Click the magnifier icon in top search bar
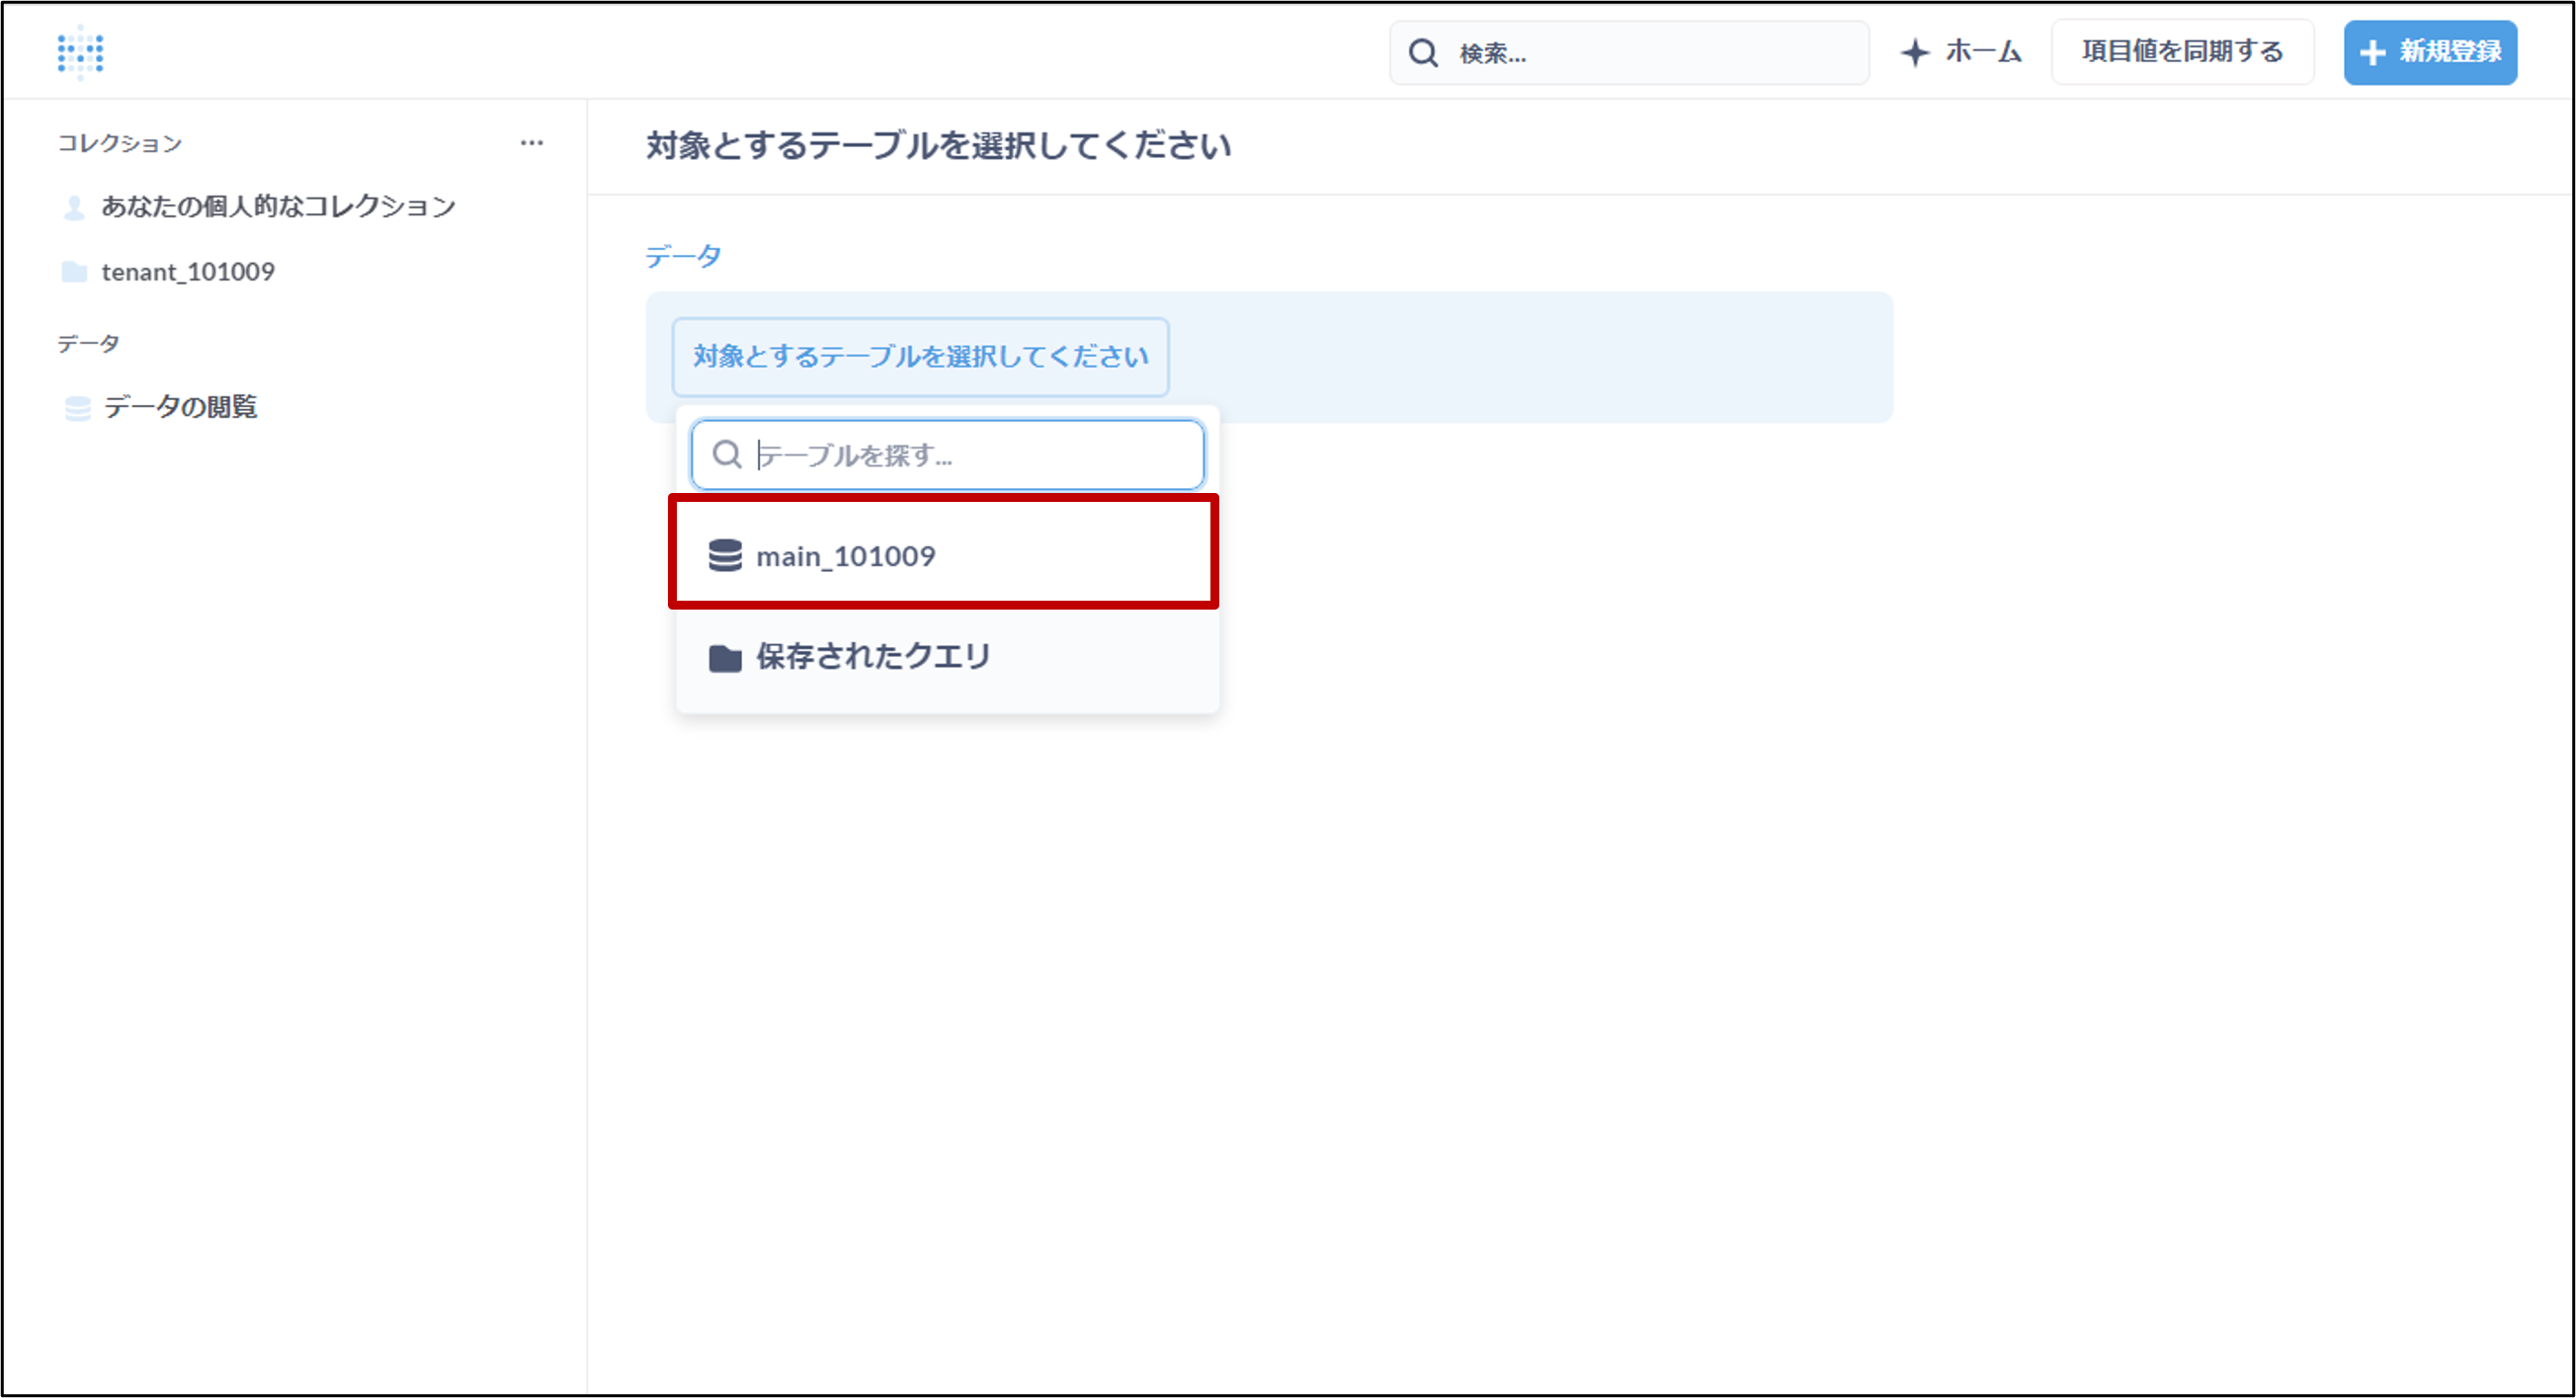Image resolution: width=2576 pixels, height=1398 pixels. (1423, 53)
